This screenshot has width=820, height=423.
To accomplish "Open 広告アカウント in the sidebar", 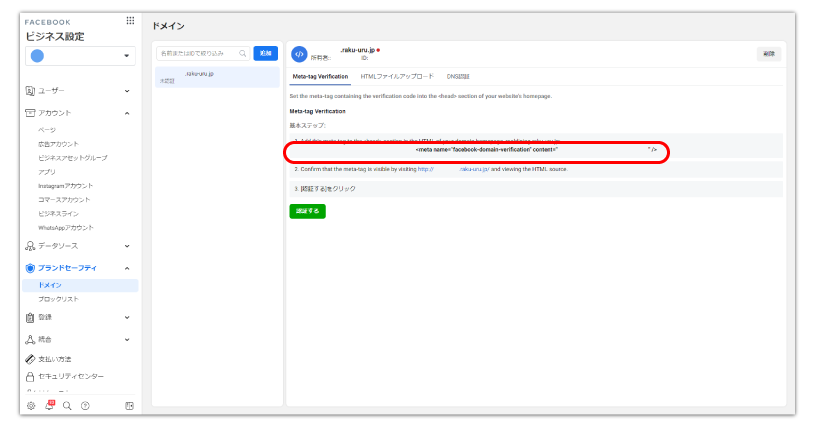I will 58,144.
